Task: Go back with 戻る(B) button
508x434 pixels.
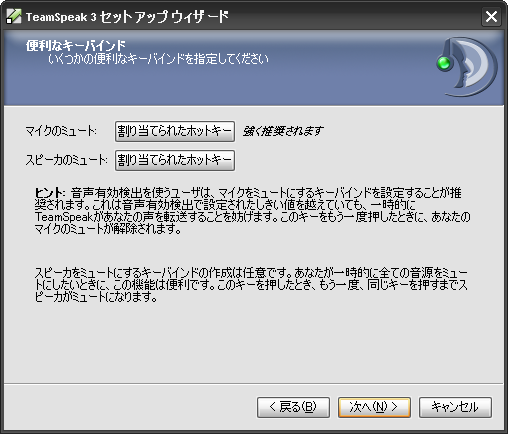Action: (x=293, y=407)
